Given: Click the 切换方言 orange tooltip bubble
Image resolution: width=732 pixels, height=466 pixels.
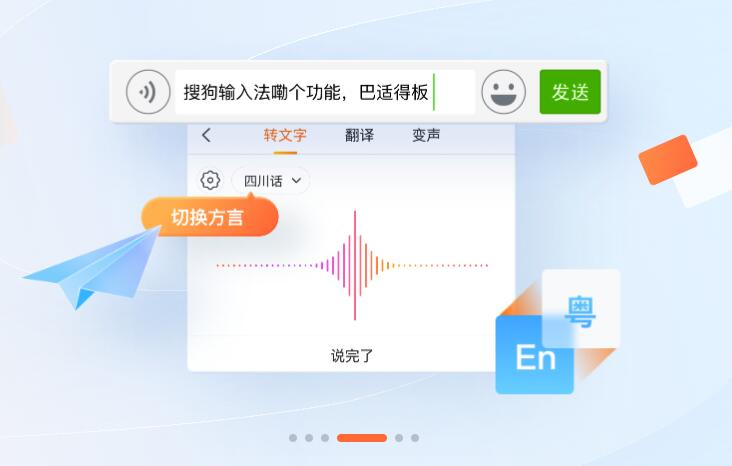Looking at the screenshot, I should tap(210, 217).
